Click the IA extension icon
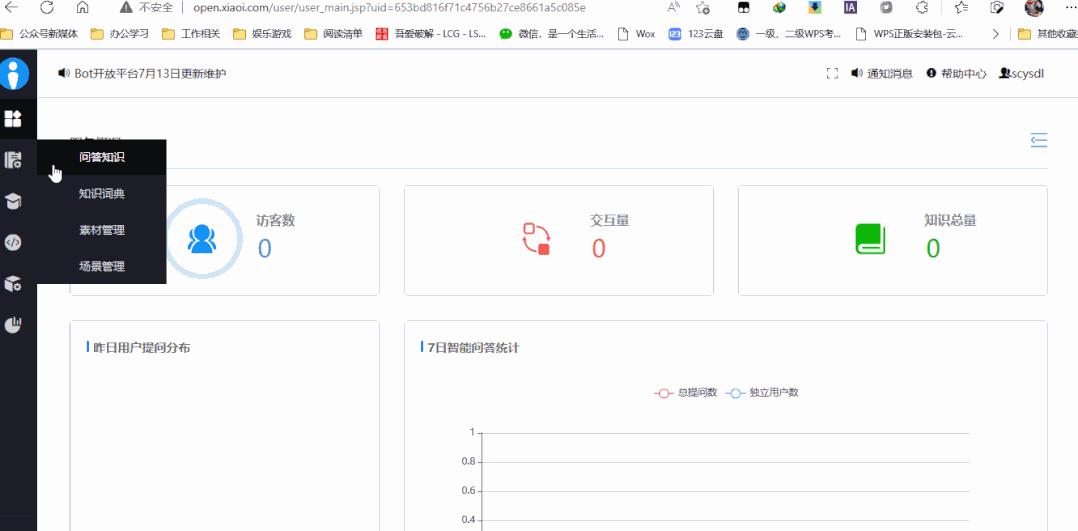The height and width of the screenshot is (531, 1078). pyautogui.click(x=850, y=8)
